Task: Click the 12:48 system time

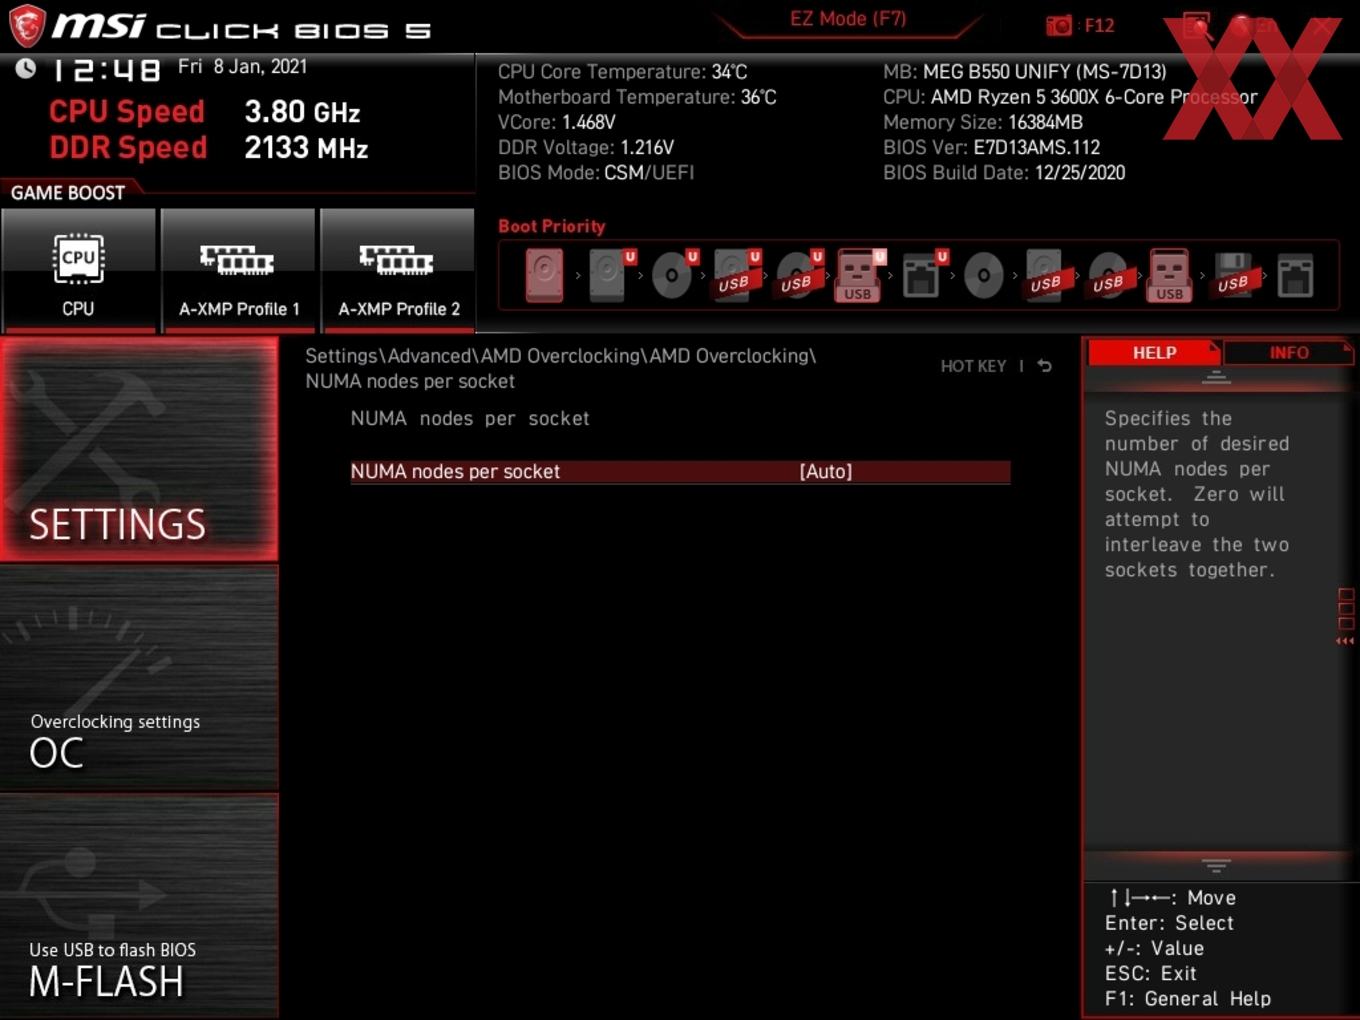Action: (x=106, y=70)
